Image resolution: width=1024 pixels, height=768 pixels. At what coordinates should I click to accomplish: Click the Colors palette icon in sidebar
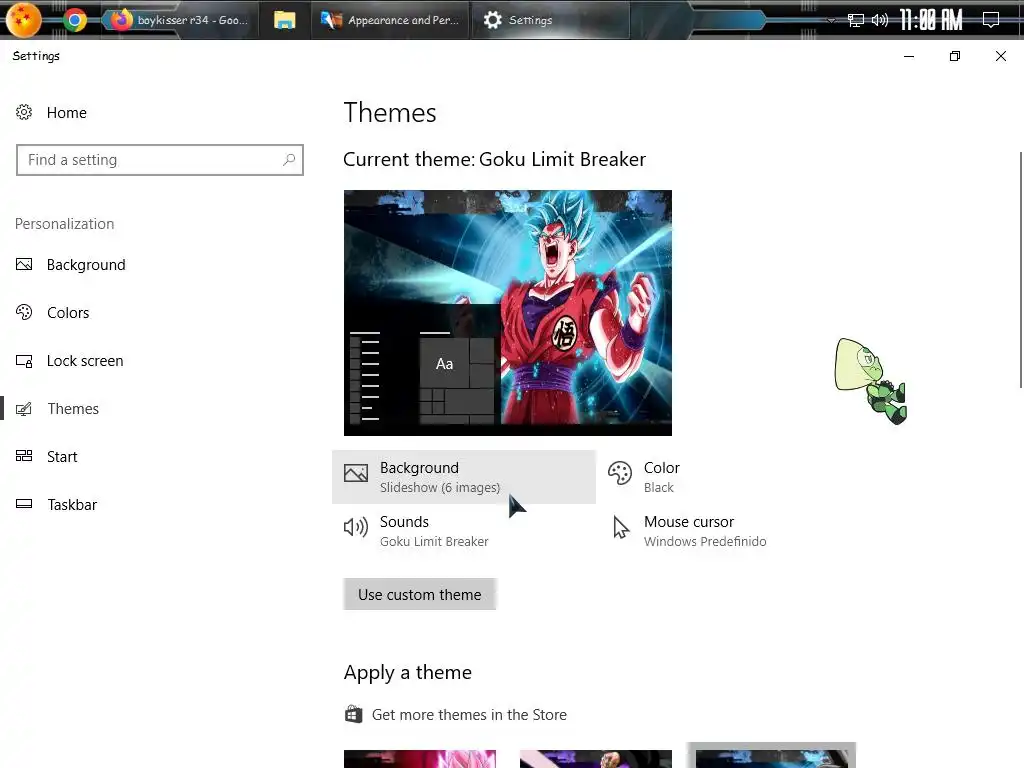[x=24, y=312]
